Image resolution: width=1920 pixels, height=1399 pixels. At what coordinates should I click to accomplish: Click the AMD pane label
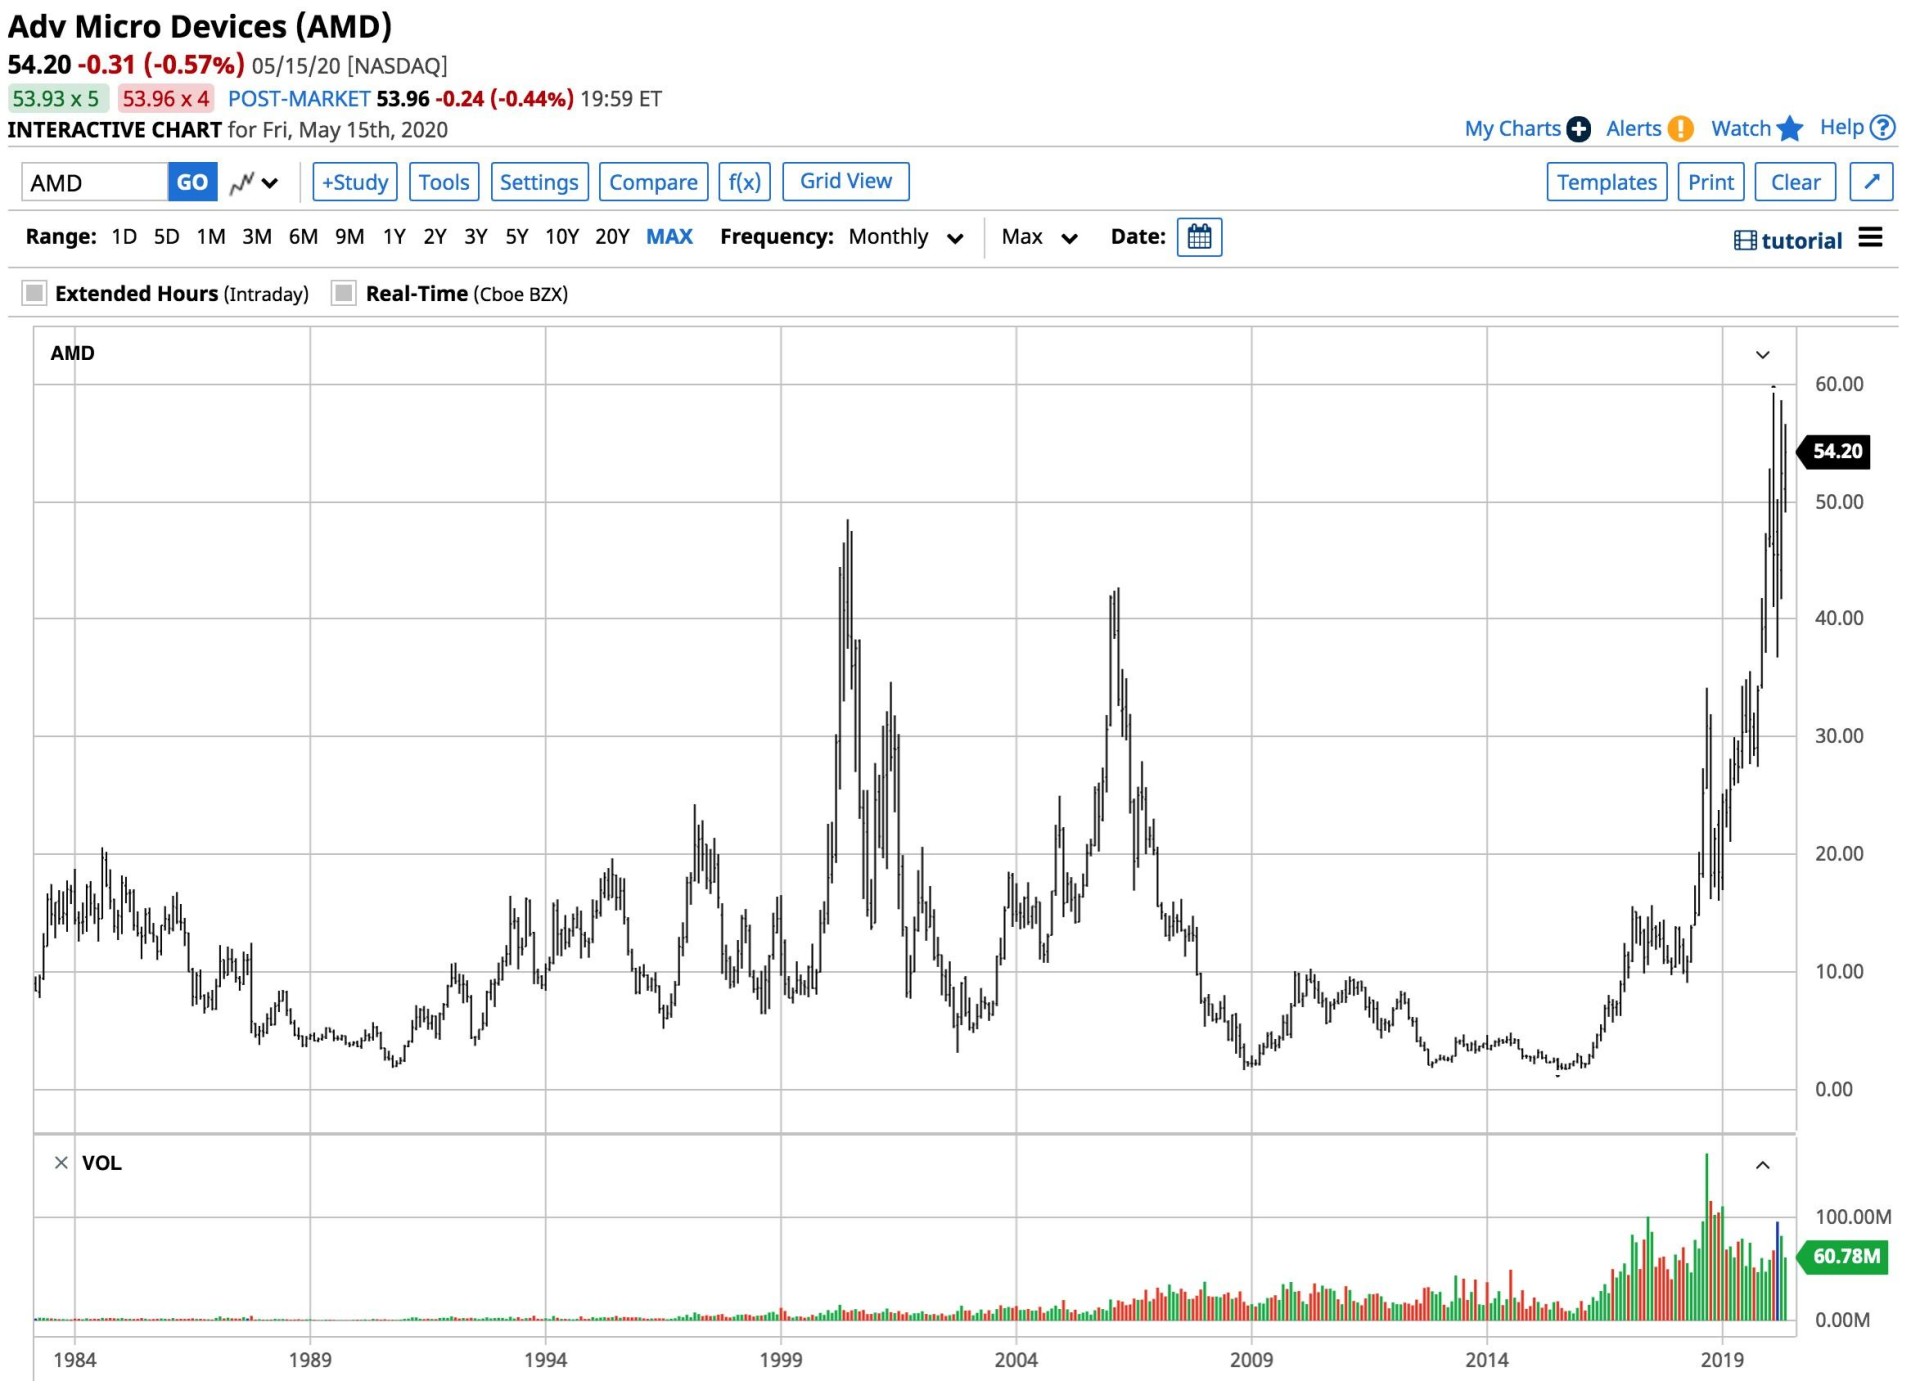pyautogui.click(x=73, y=353)
